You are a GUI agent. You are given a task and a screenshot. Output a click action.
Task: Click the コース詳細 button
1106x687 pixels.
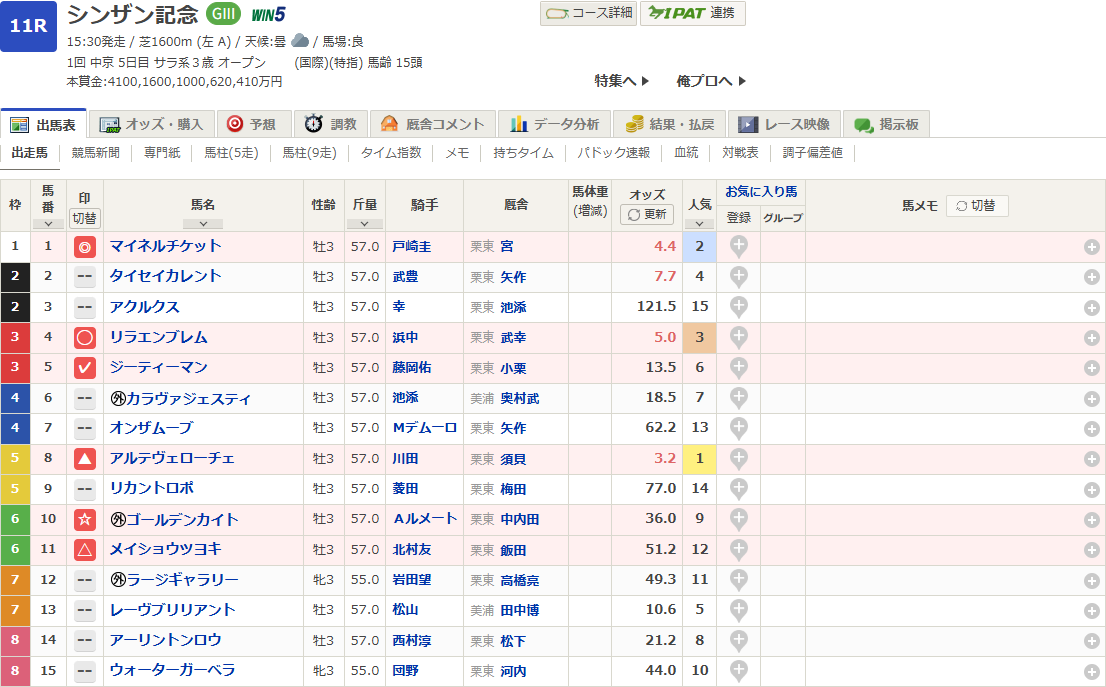coord(588,13)
